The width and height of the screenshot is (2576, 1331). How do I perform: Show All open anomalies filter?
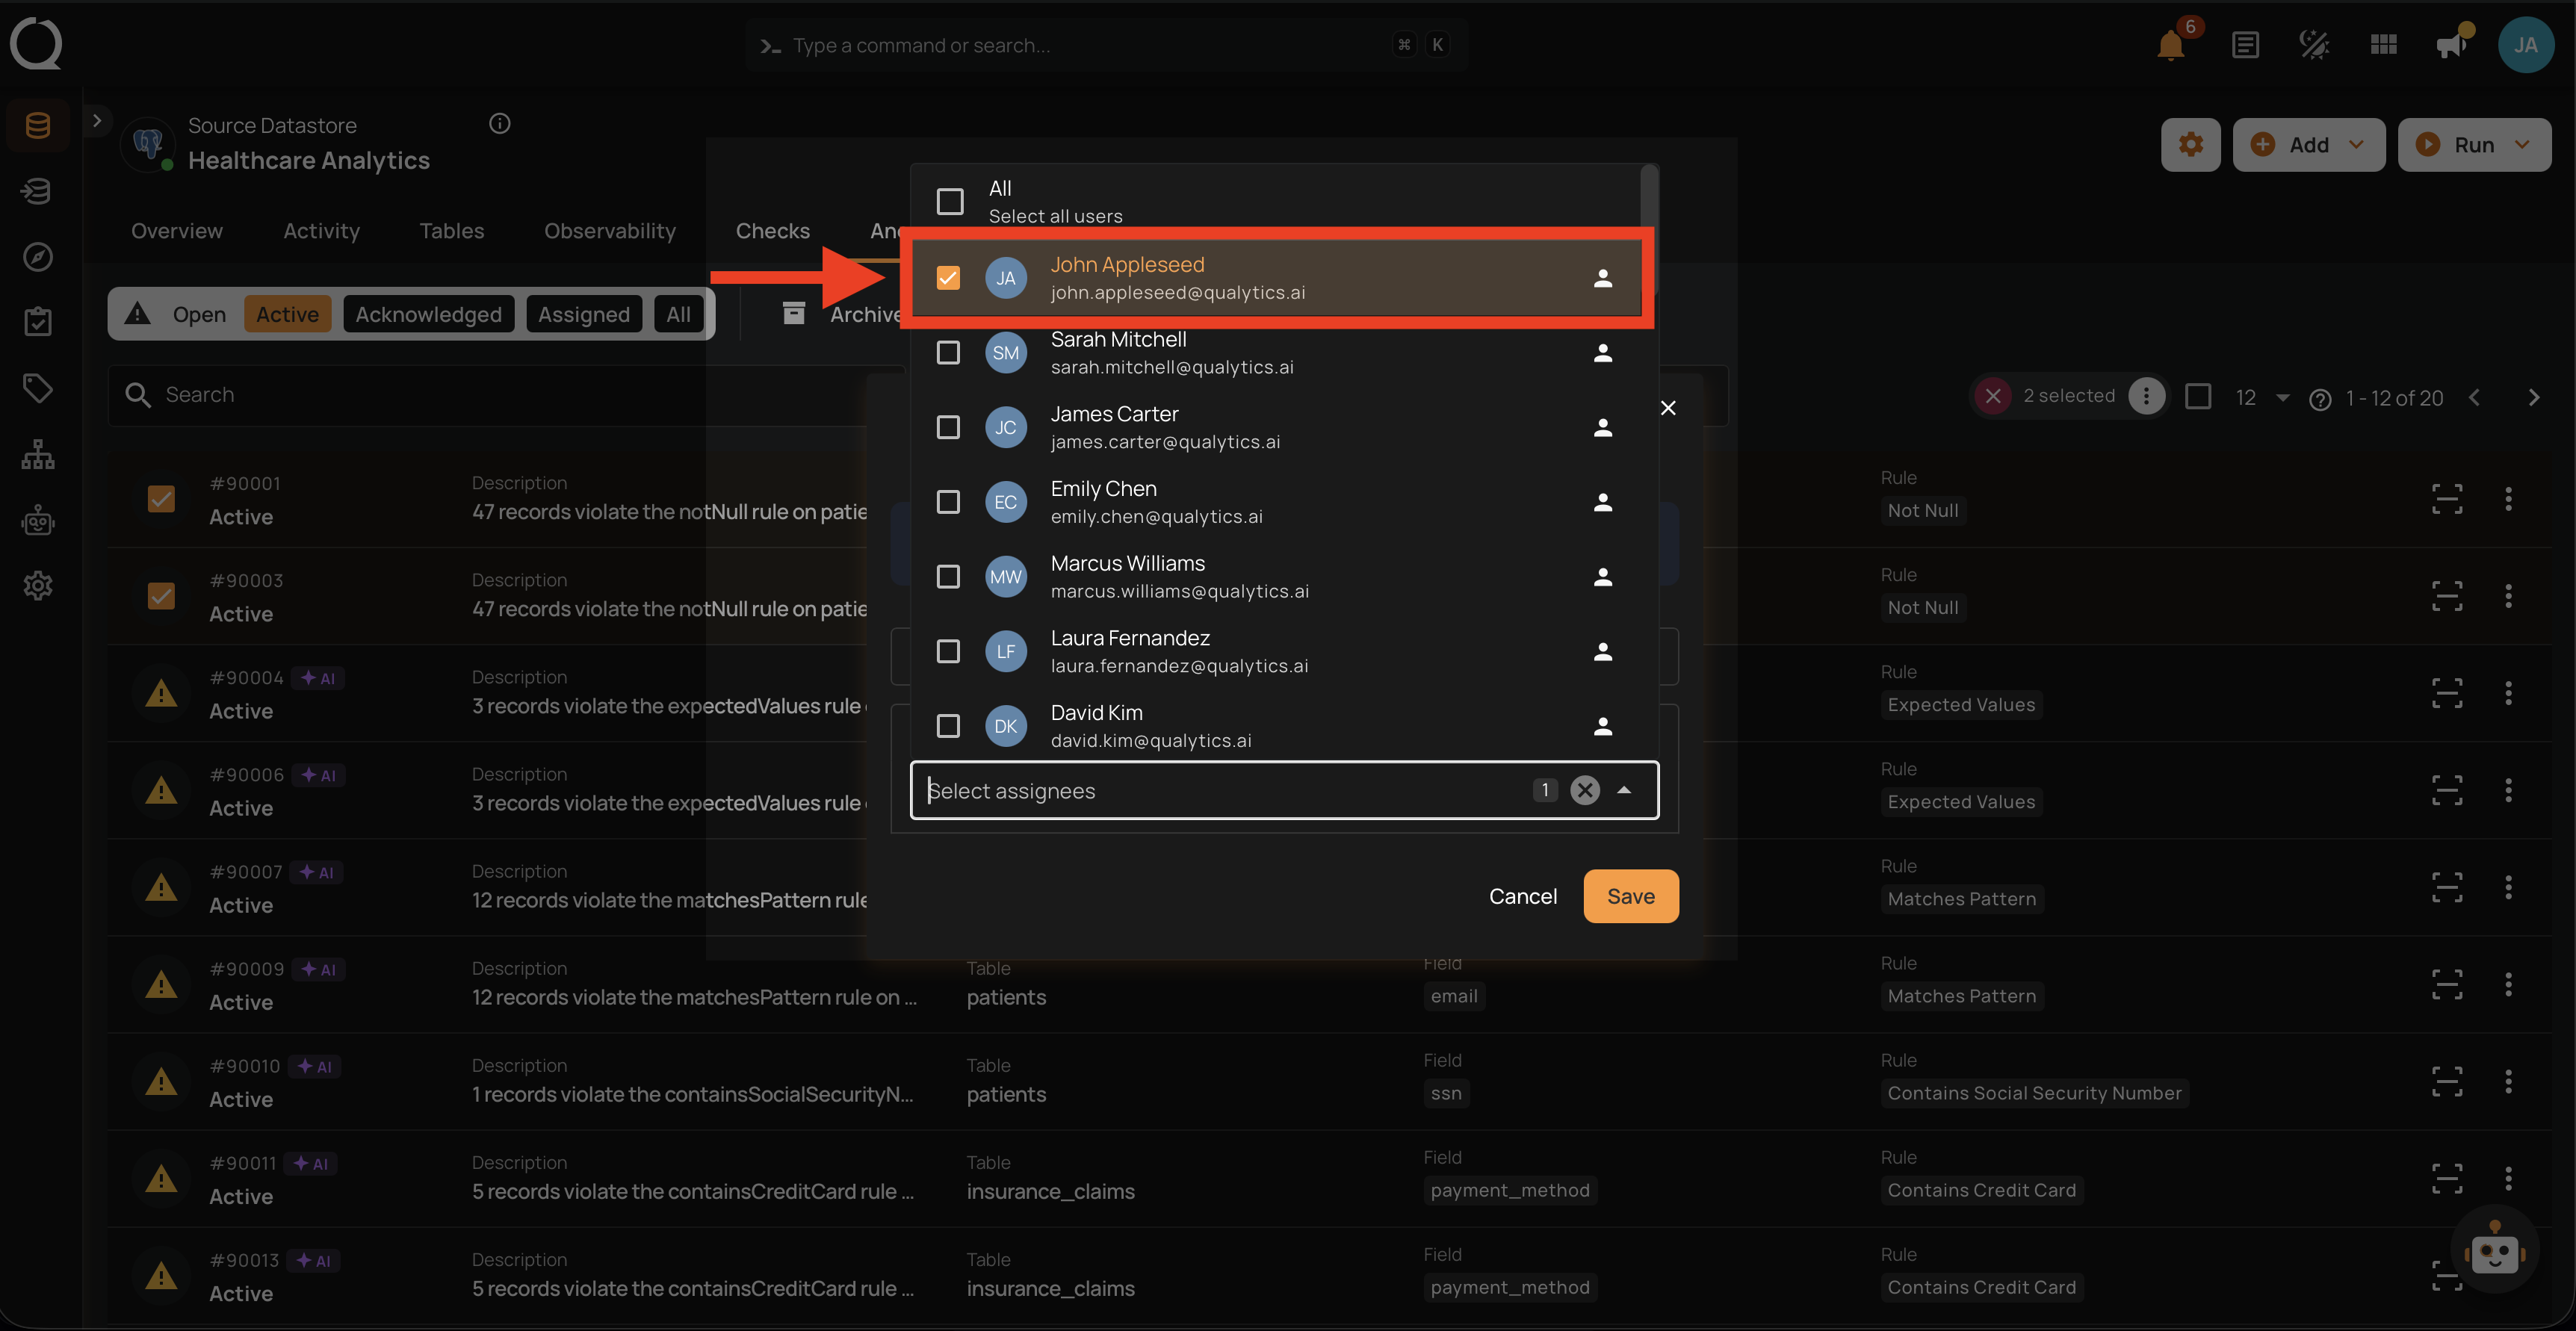pos(678,314)
